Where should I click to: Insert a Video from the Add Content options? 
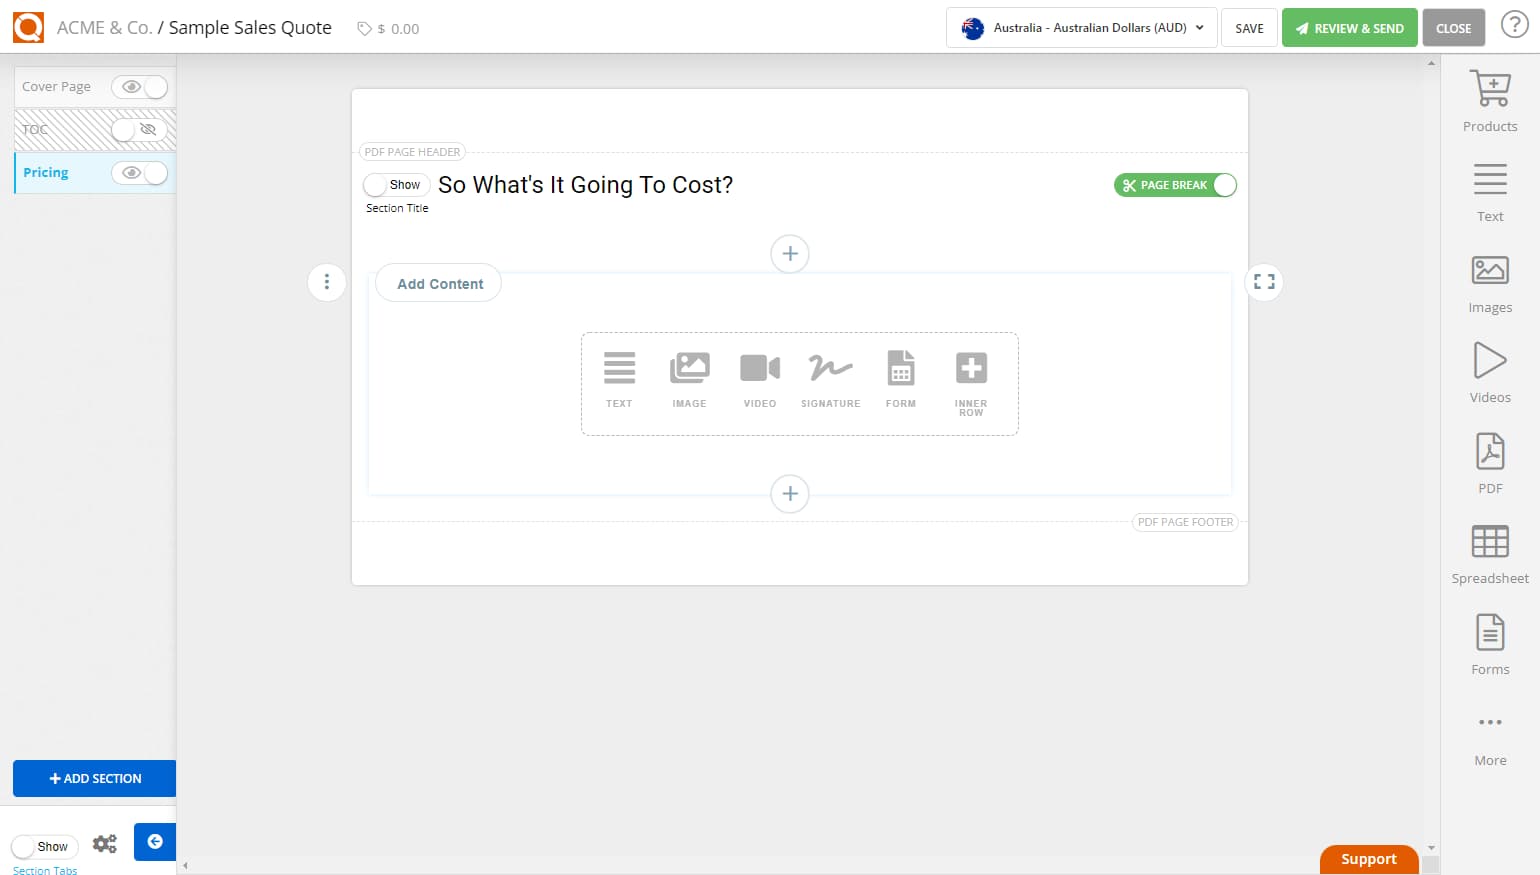760,378
